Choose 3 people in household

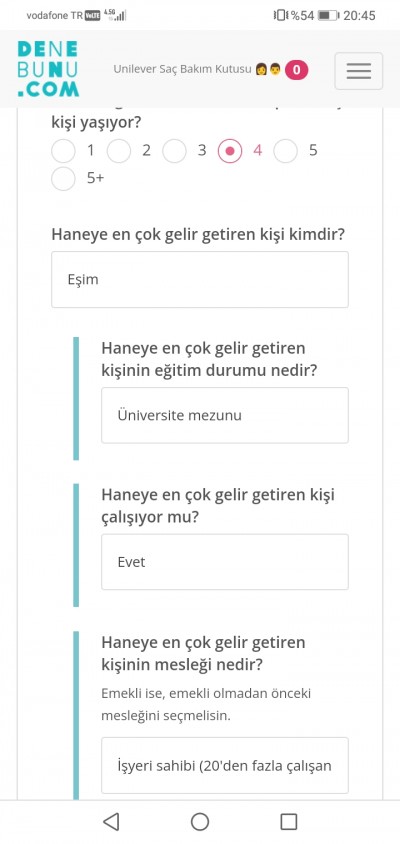pos(174,151)
